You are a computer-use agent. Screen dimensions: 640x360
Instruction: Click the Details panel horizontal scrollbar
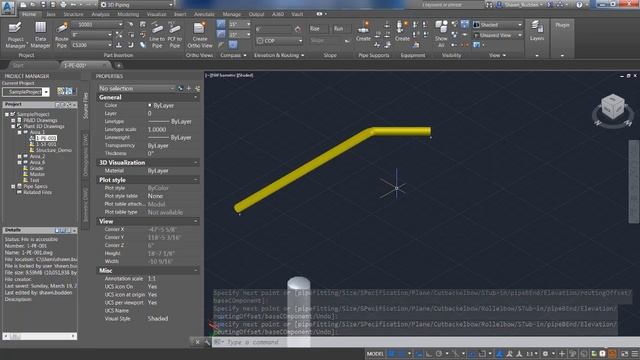coord(40,336)
